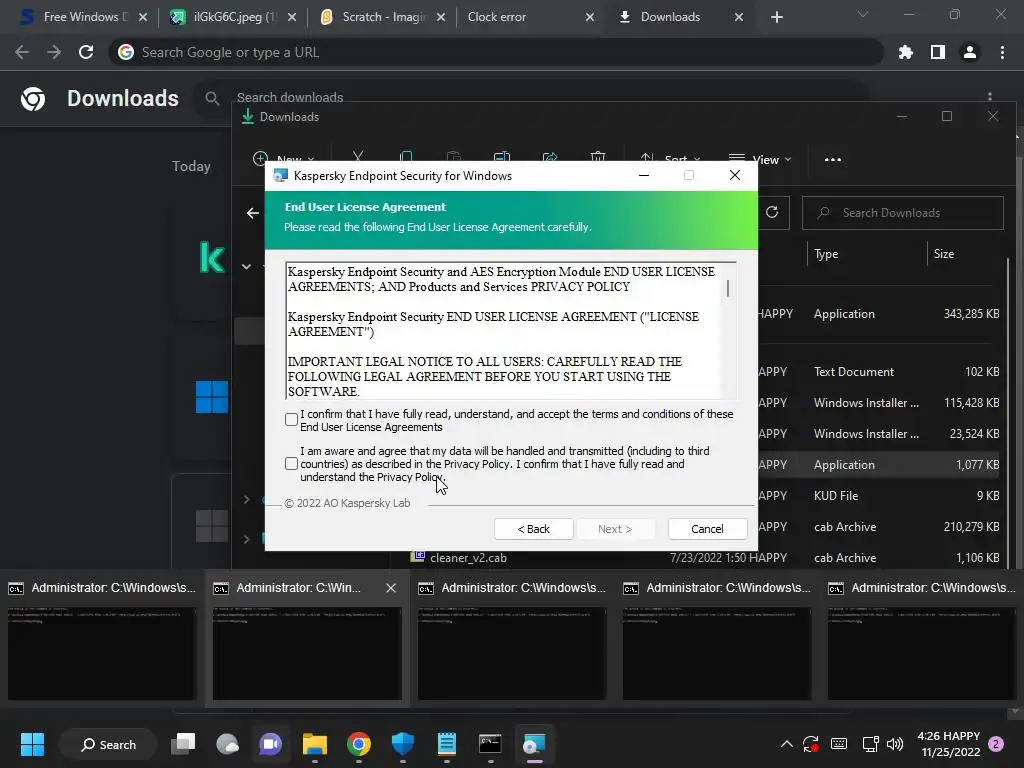This screenshot has width=1024, height=768.
Task: Open Task View from taskbar
Action: [x=184, y=744]
